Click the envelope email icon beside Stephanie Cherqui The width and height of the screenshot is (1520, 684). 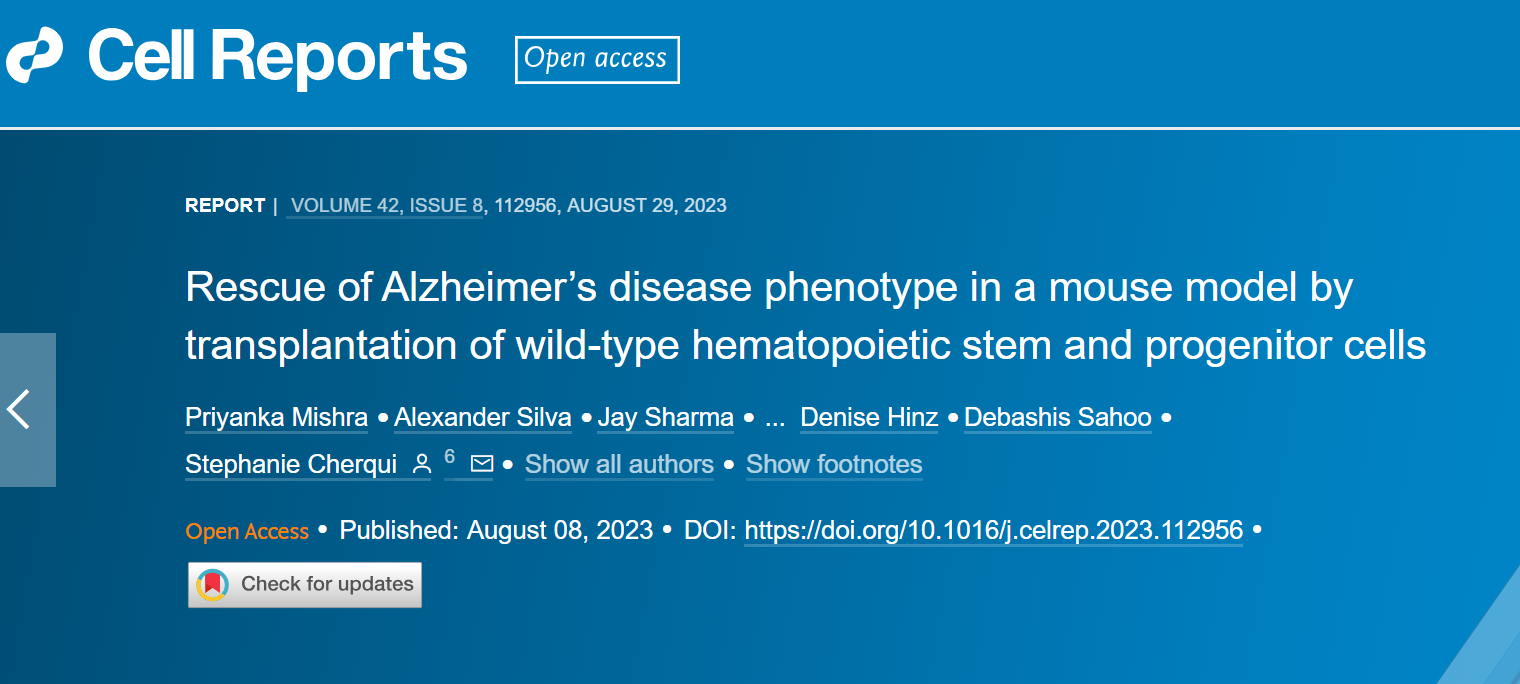point(482,464)
